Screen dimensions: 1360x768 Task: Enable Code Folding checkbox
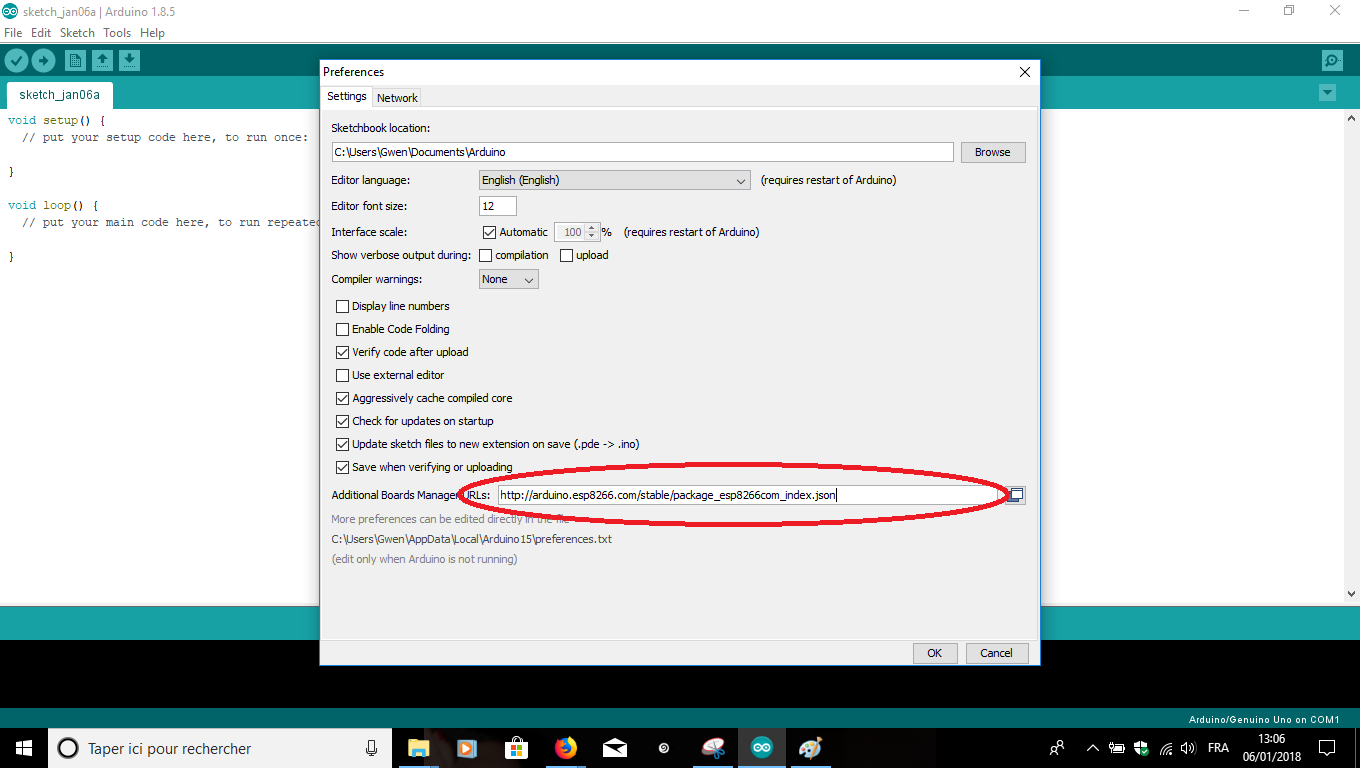coord(343,329)
